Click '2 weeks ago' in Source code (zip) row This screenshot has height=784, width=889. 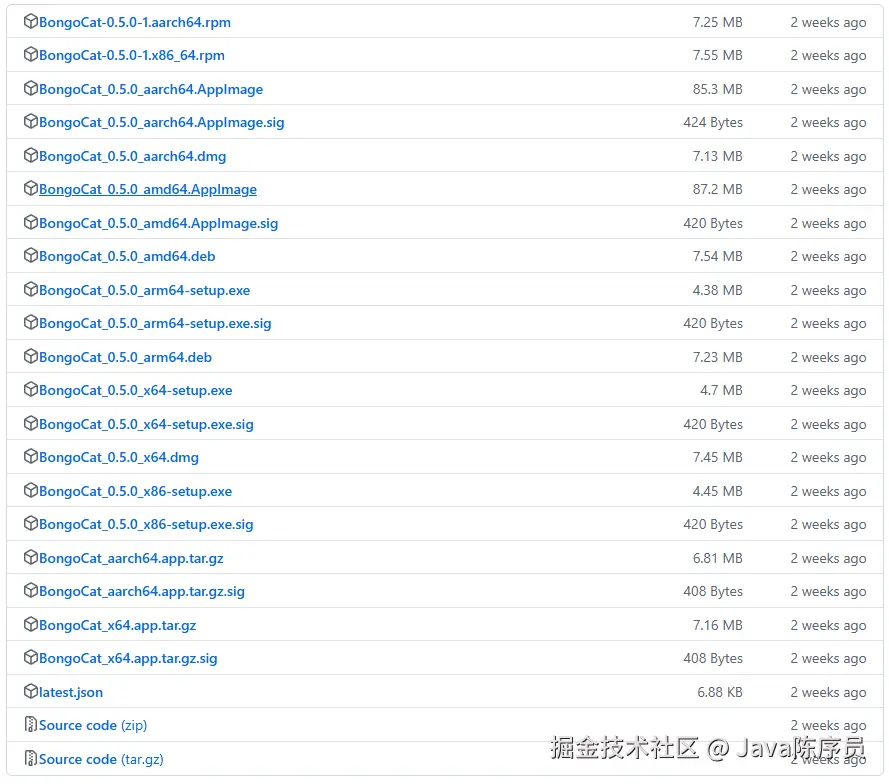point(828,726)
